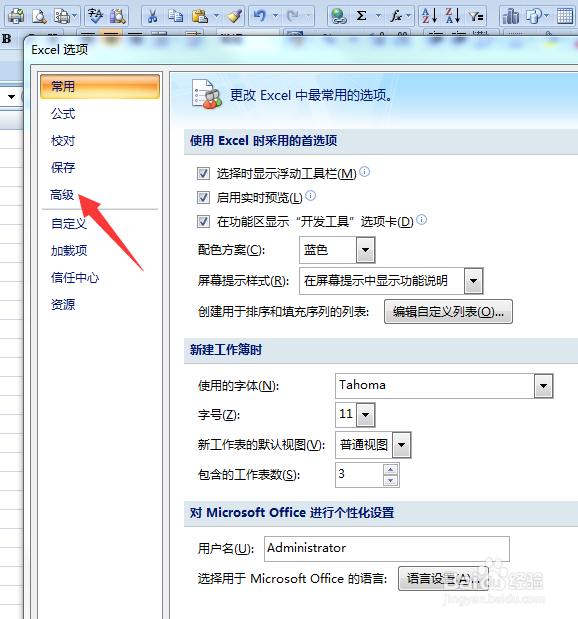The height and width of the screenshot is (619, 578).
Task: Toggle 在功能区显示开发工具选项卡 checkbox
Action: 203,221
